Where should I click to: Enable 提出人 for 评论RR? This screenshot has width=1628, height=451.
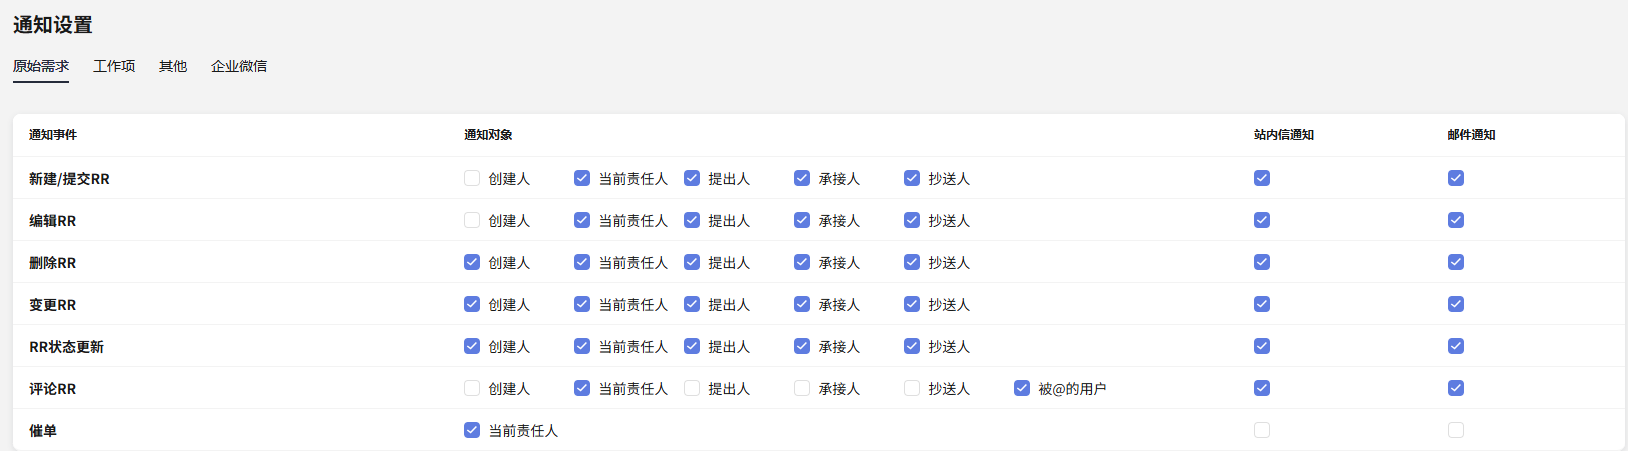coord(692,388)
